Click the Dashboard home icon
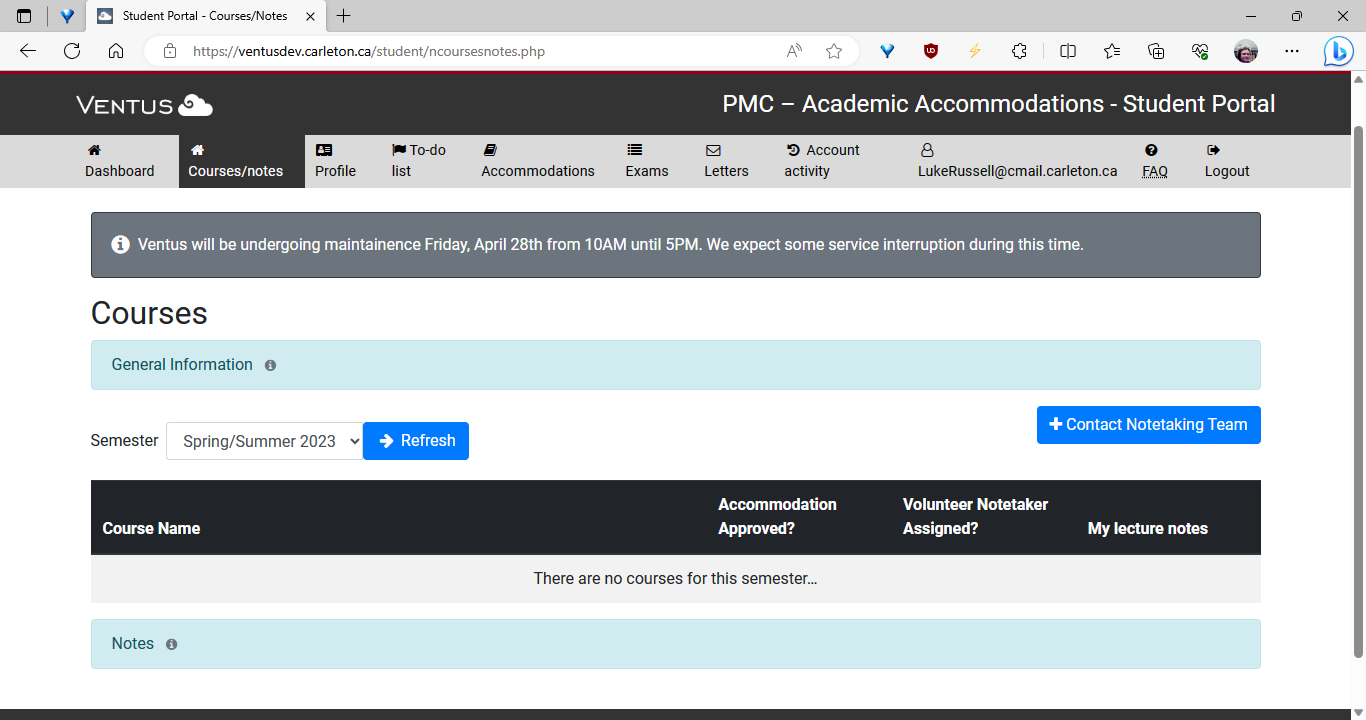Viewport: 1366px width, 720px height. [x=94, y=148]
